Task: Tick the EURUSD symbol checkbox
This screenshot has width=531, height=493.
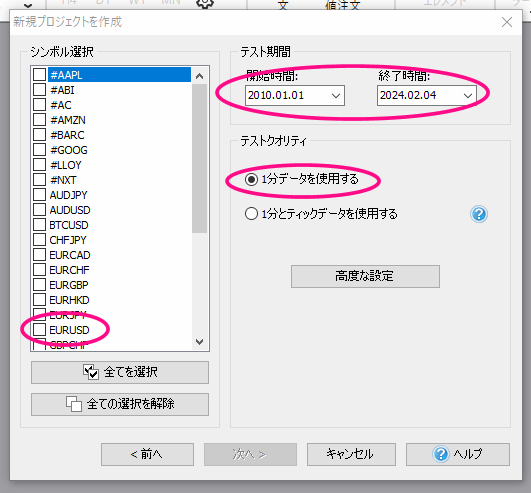Action: tap(39, 330)
